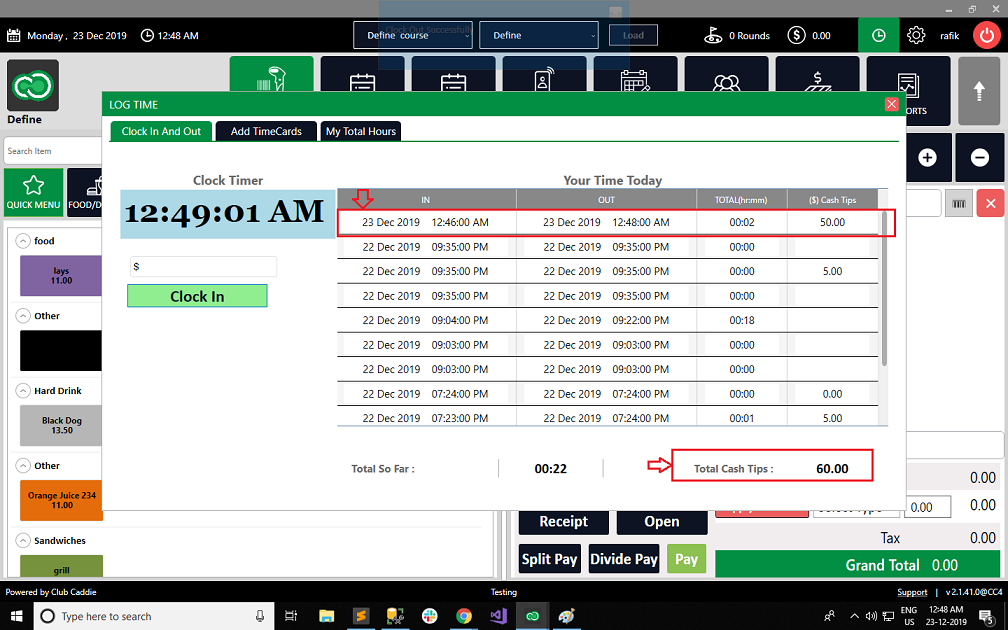
Task: Open the dollar cash drawer tile
Action: click(x=817, y=74)
